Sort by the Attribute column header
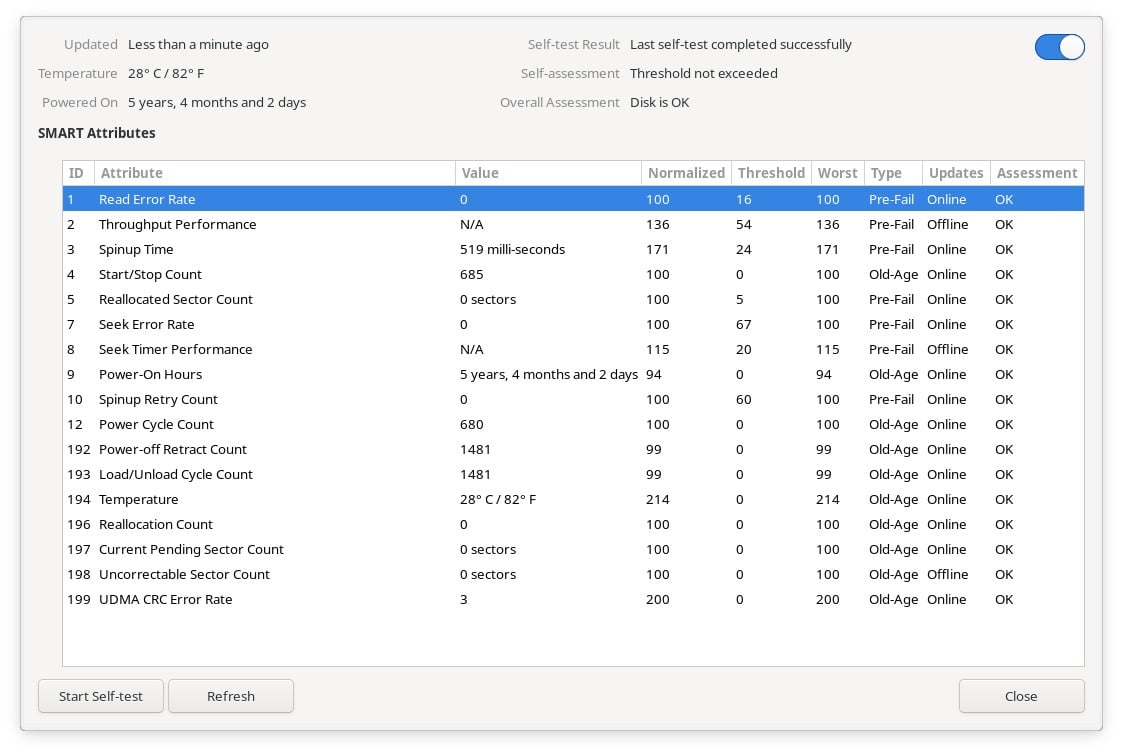 tap(274, 173)
